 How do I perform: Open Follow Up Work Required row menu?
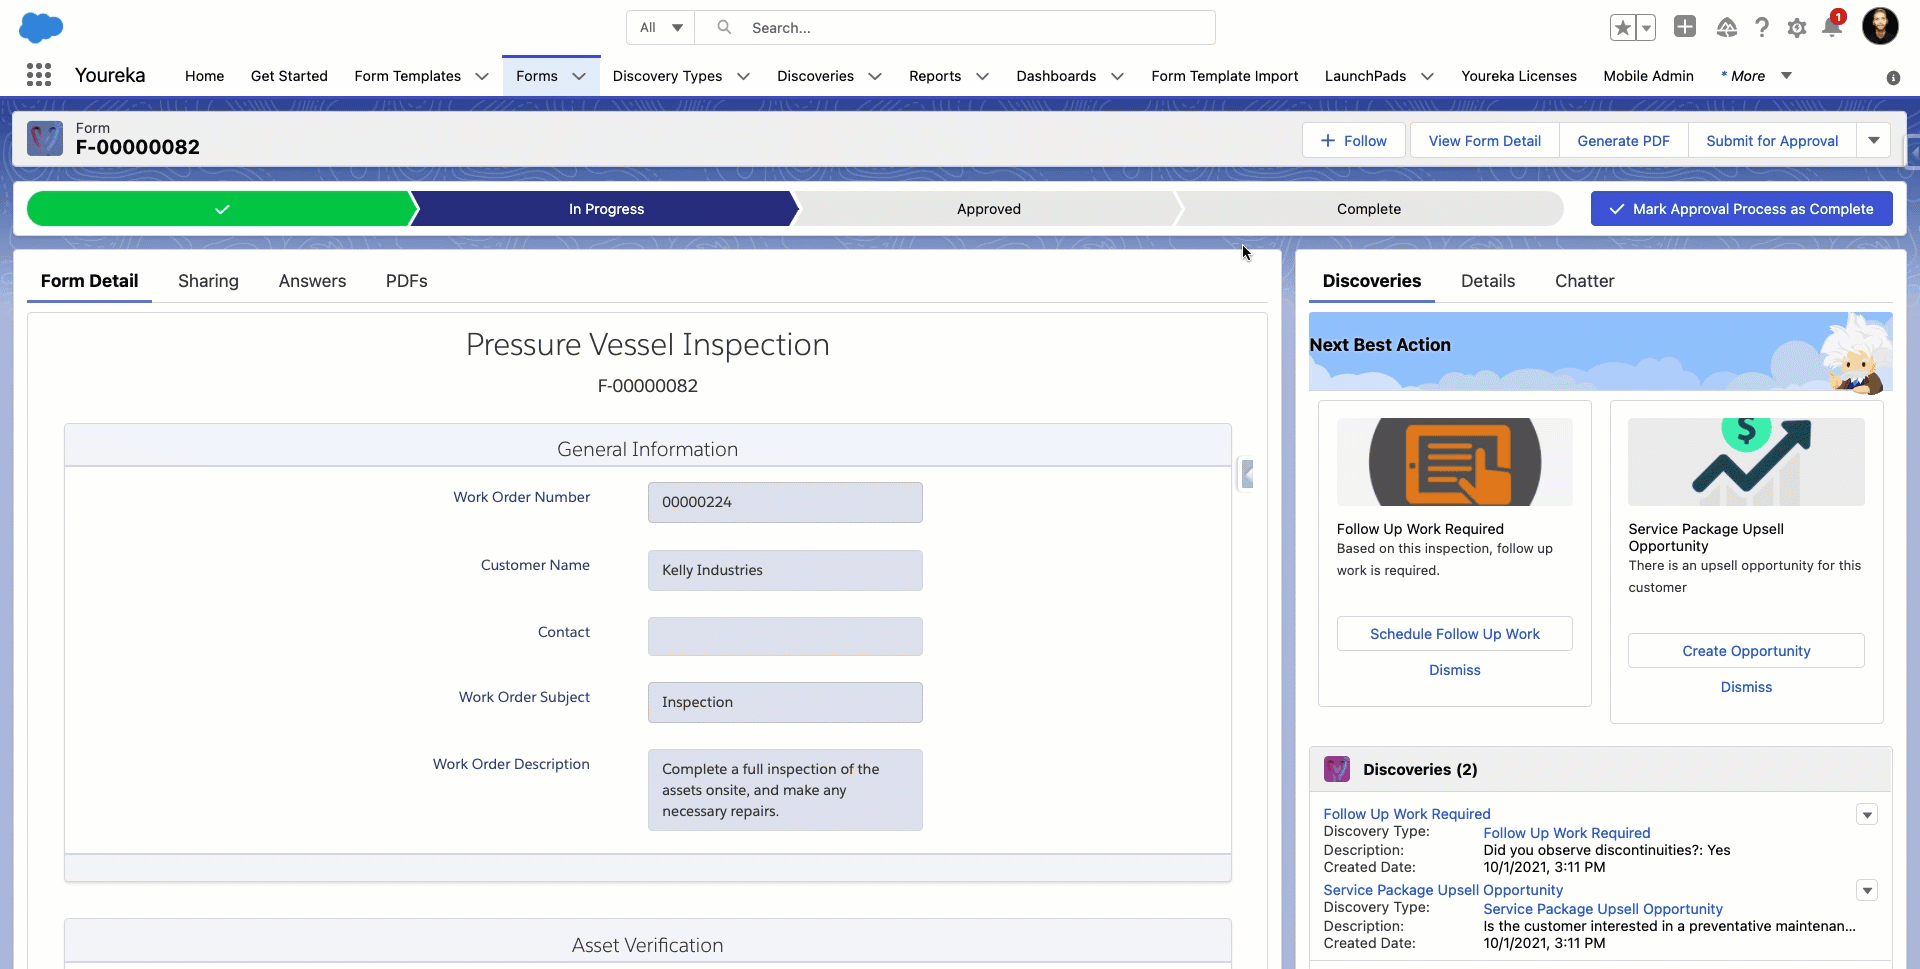pyautogui.click(x=1867, y=814)
